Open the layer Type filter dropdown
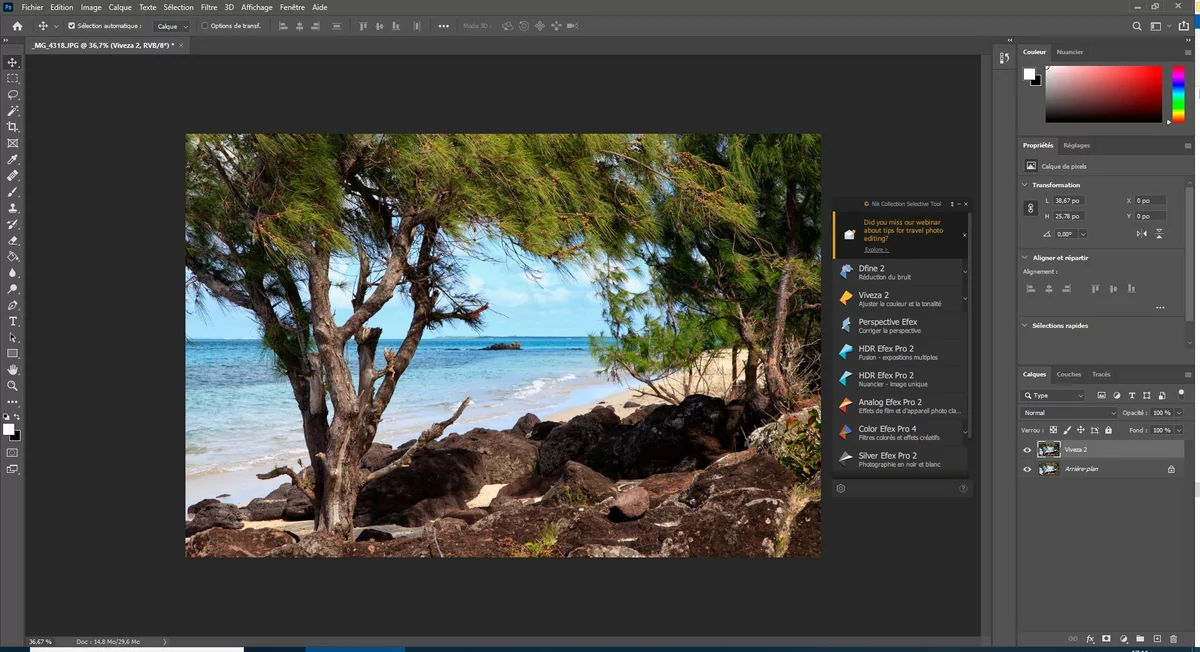Screen dimensions: 1200x652 tap(1053, 395)
